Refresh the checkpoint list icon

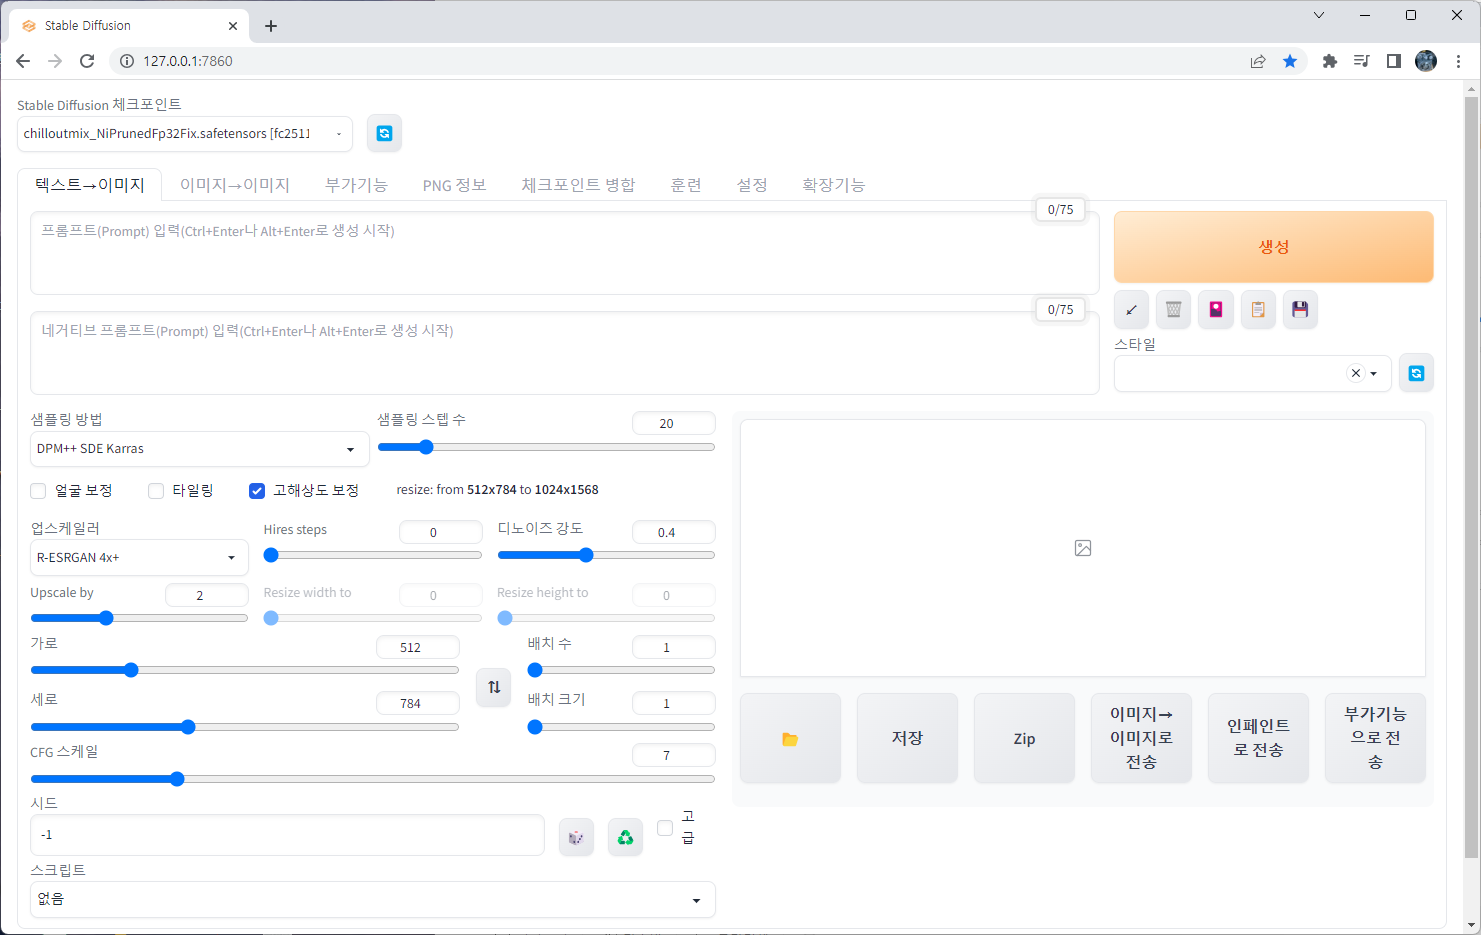384,133
